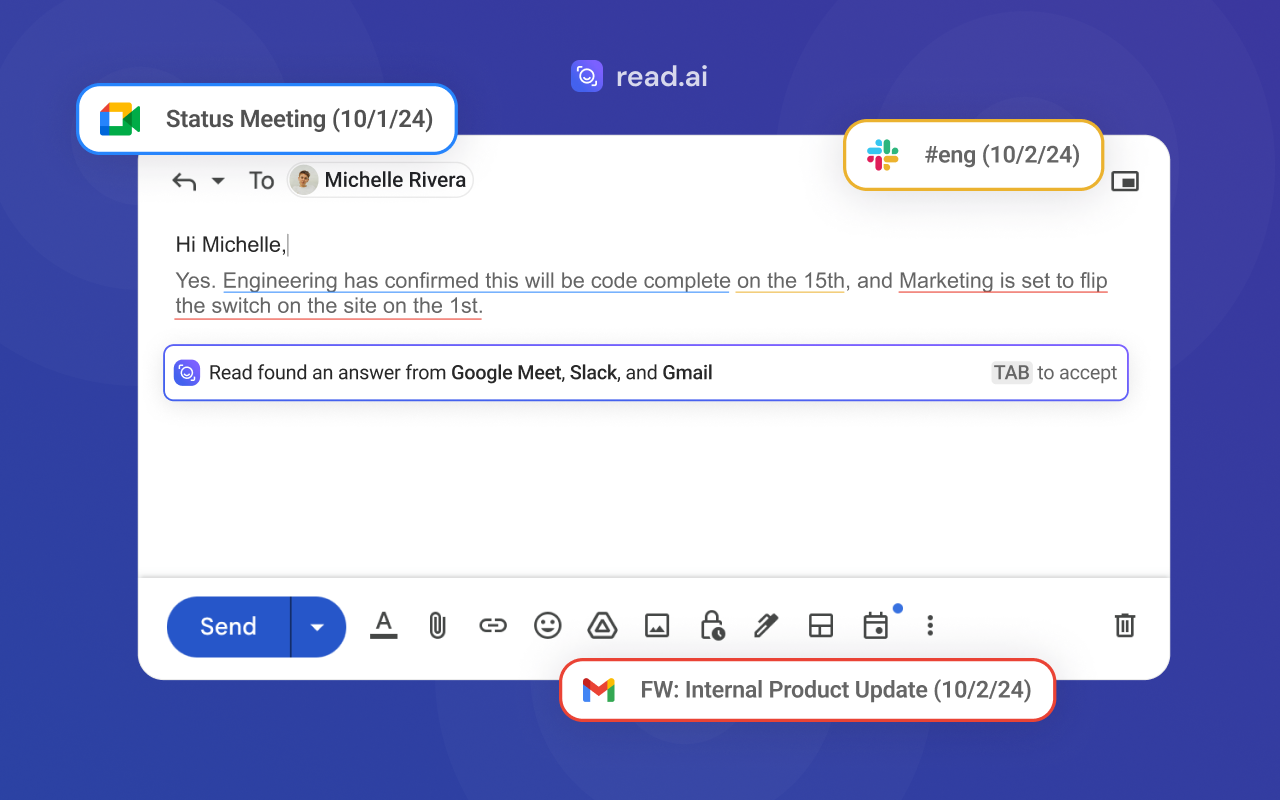Pop out the compose window icon
This screenshot has height=800, width=1280.
click(1125, 181)
